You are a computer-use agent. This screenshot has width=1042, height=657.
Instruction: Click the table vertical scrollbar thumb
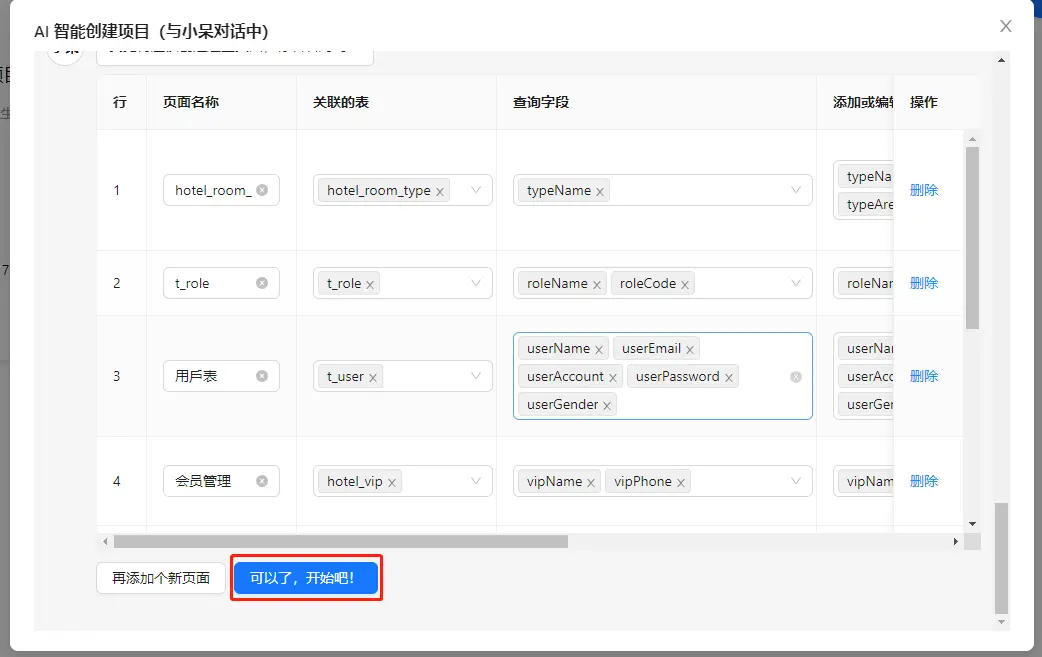click(x=972, y=238)
